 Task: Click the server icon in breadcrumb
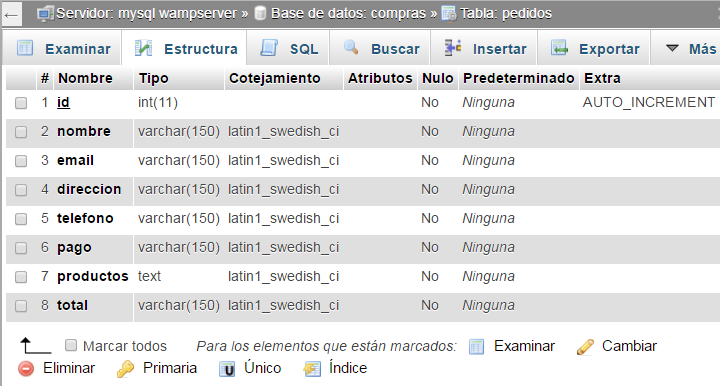point(45,14)
